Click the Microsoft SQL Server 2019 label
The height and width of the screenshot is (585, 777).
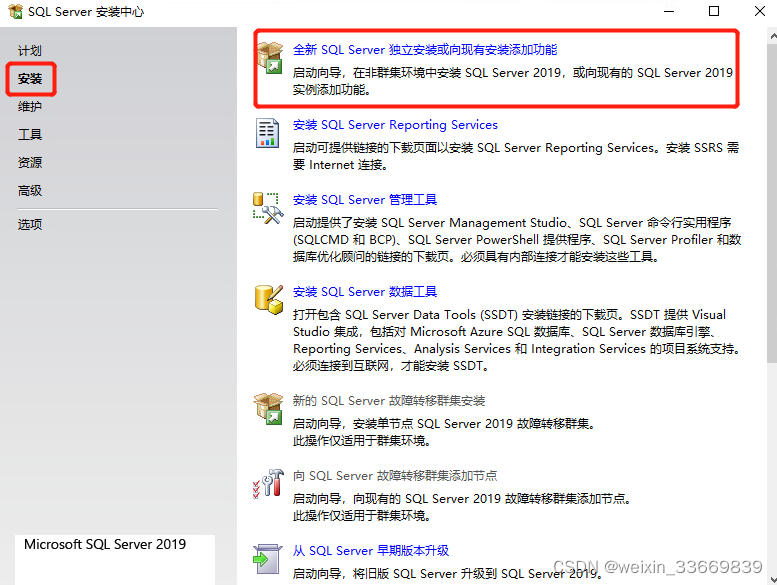(105, 544)
